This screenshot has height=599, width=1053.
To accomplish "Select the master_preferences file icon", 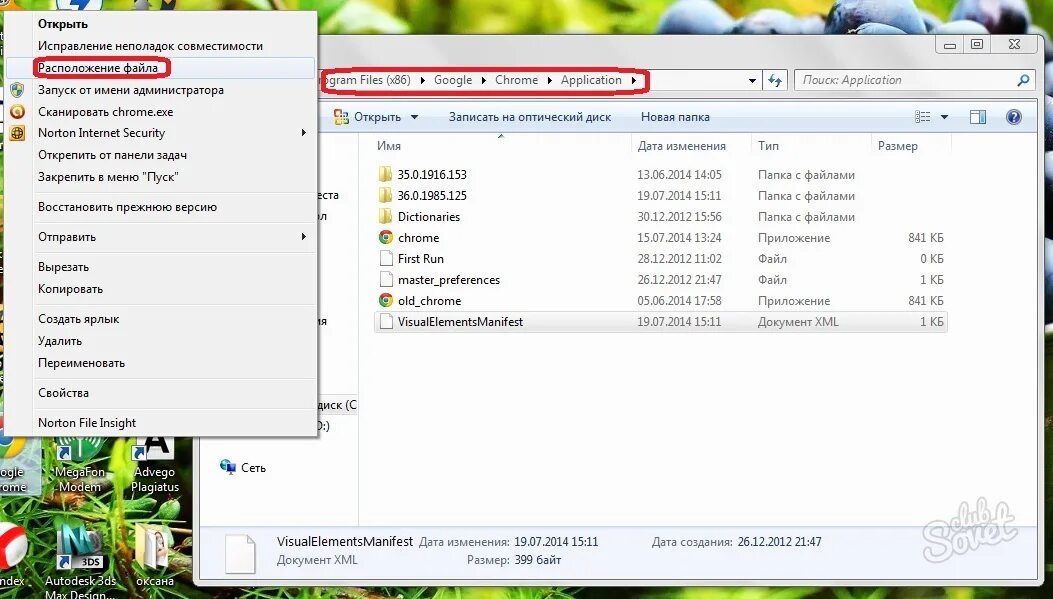I will 386,279.
